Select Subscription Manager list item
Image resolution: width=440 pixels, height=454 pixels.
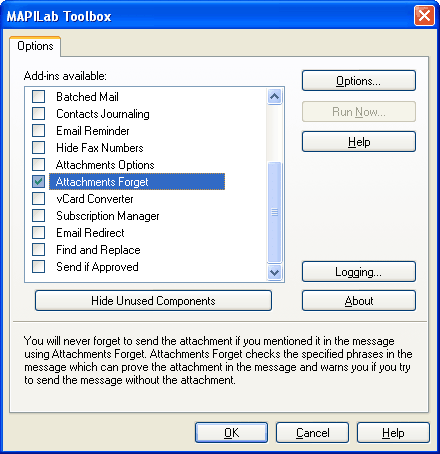pos(108,216)
